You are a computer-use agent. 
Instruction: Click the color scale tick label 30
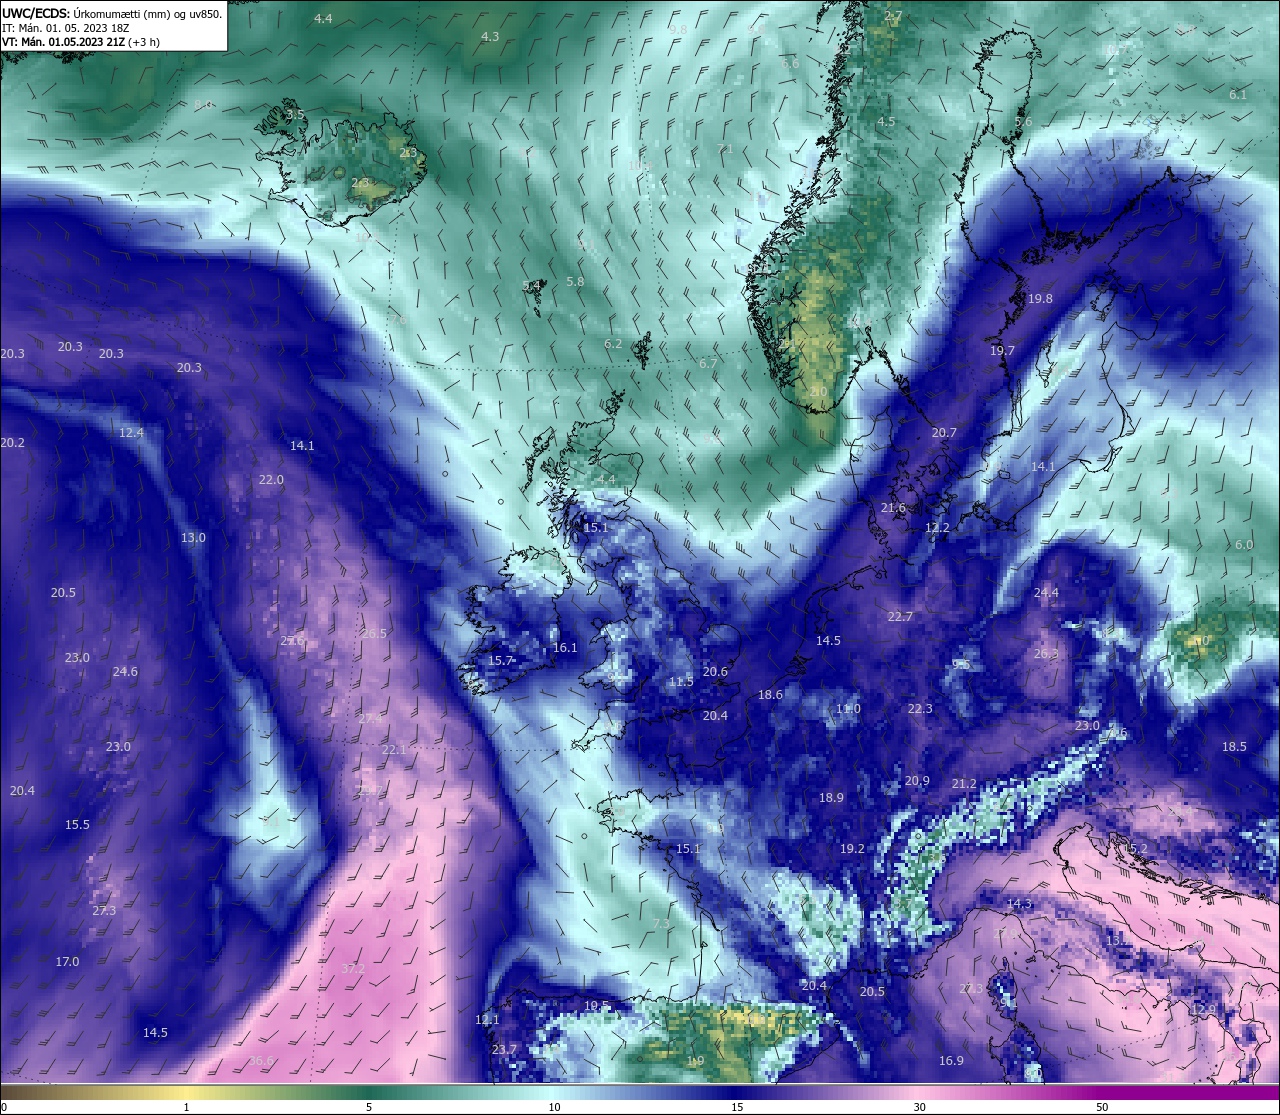[x=919, y=1107]
